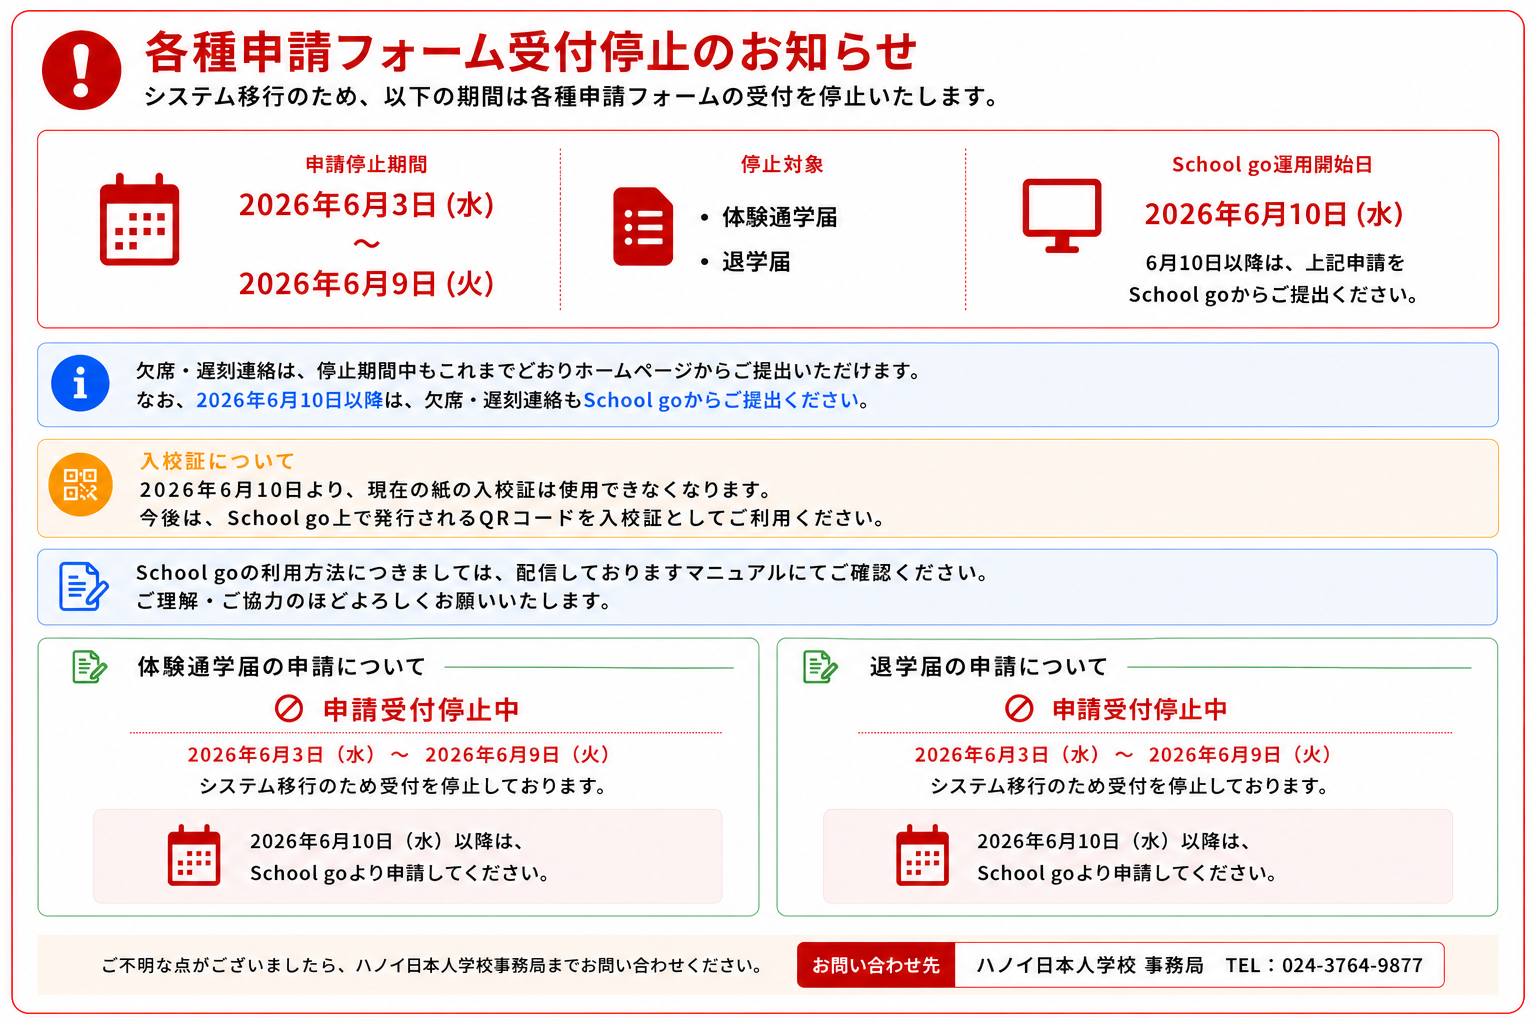The image size is (1536, 1024).
Task: Click the red exclamation alert icon
Action: 82,70
